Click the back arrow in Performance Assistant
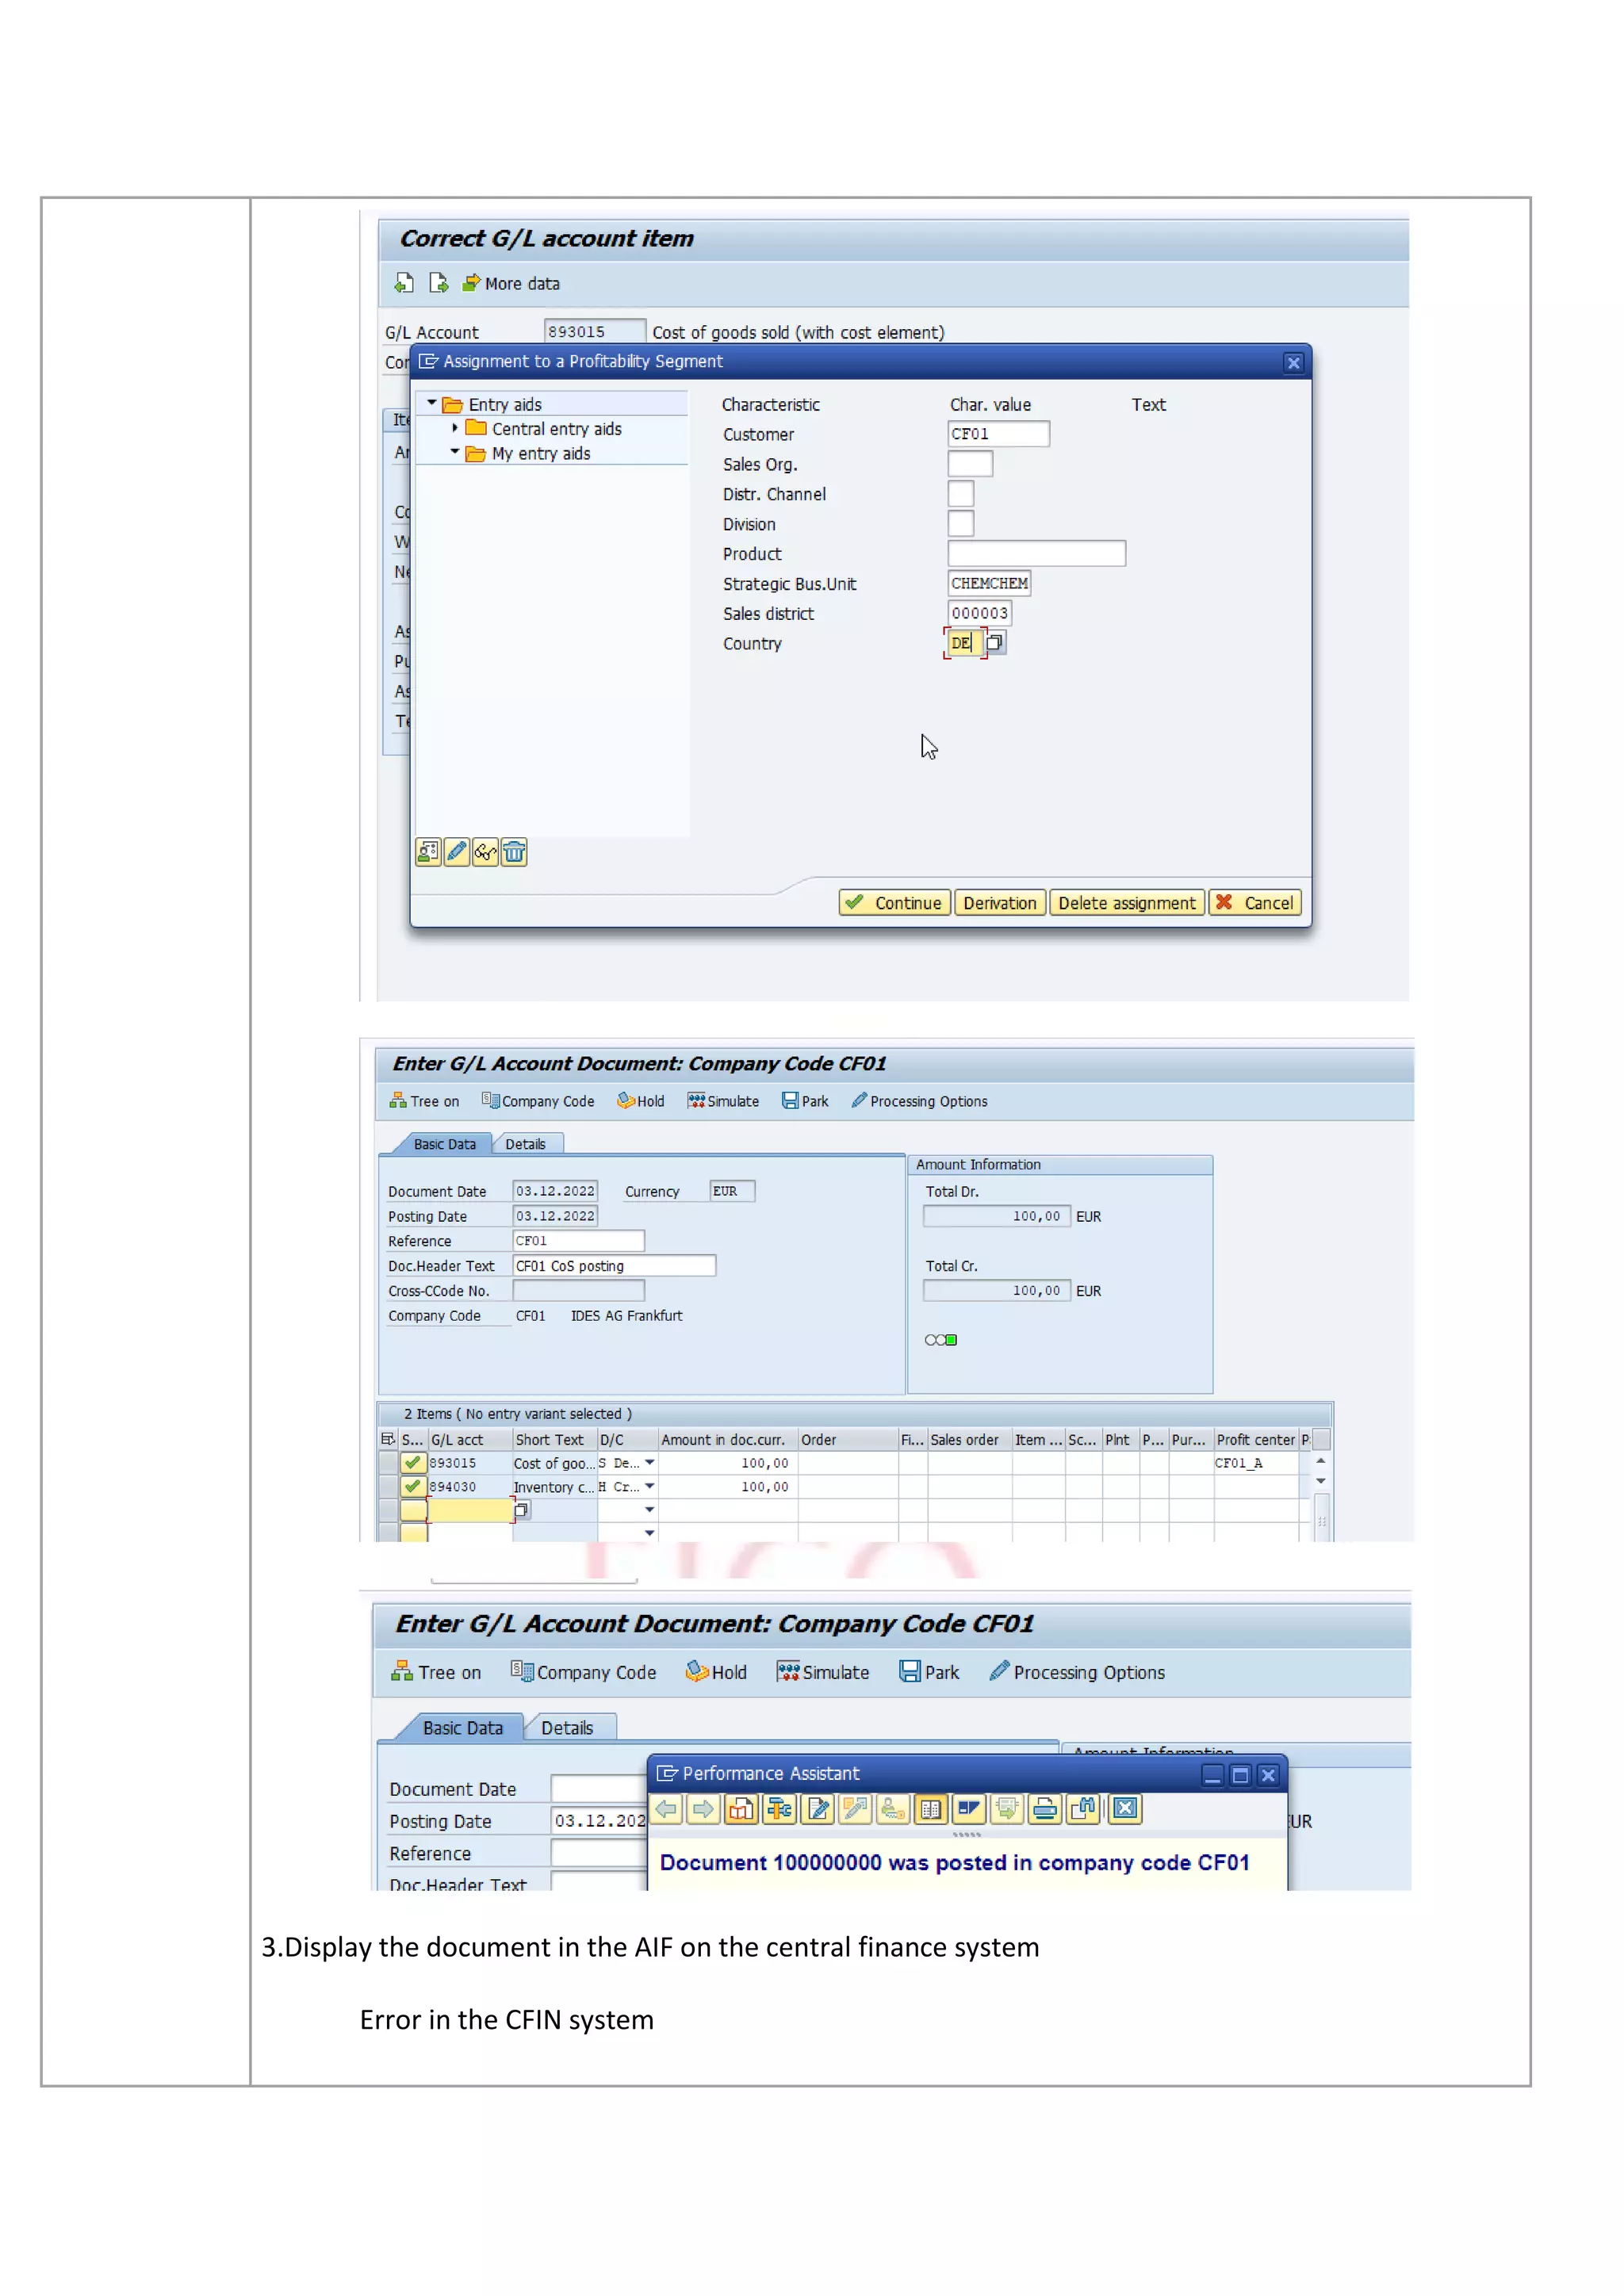Screen dimensions: 1624x2296 pos(666,1809)
